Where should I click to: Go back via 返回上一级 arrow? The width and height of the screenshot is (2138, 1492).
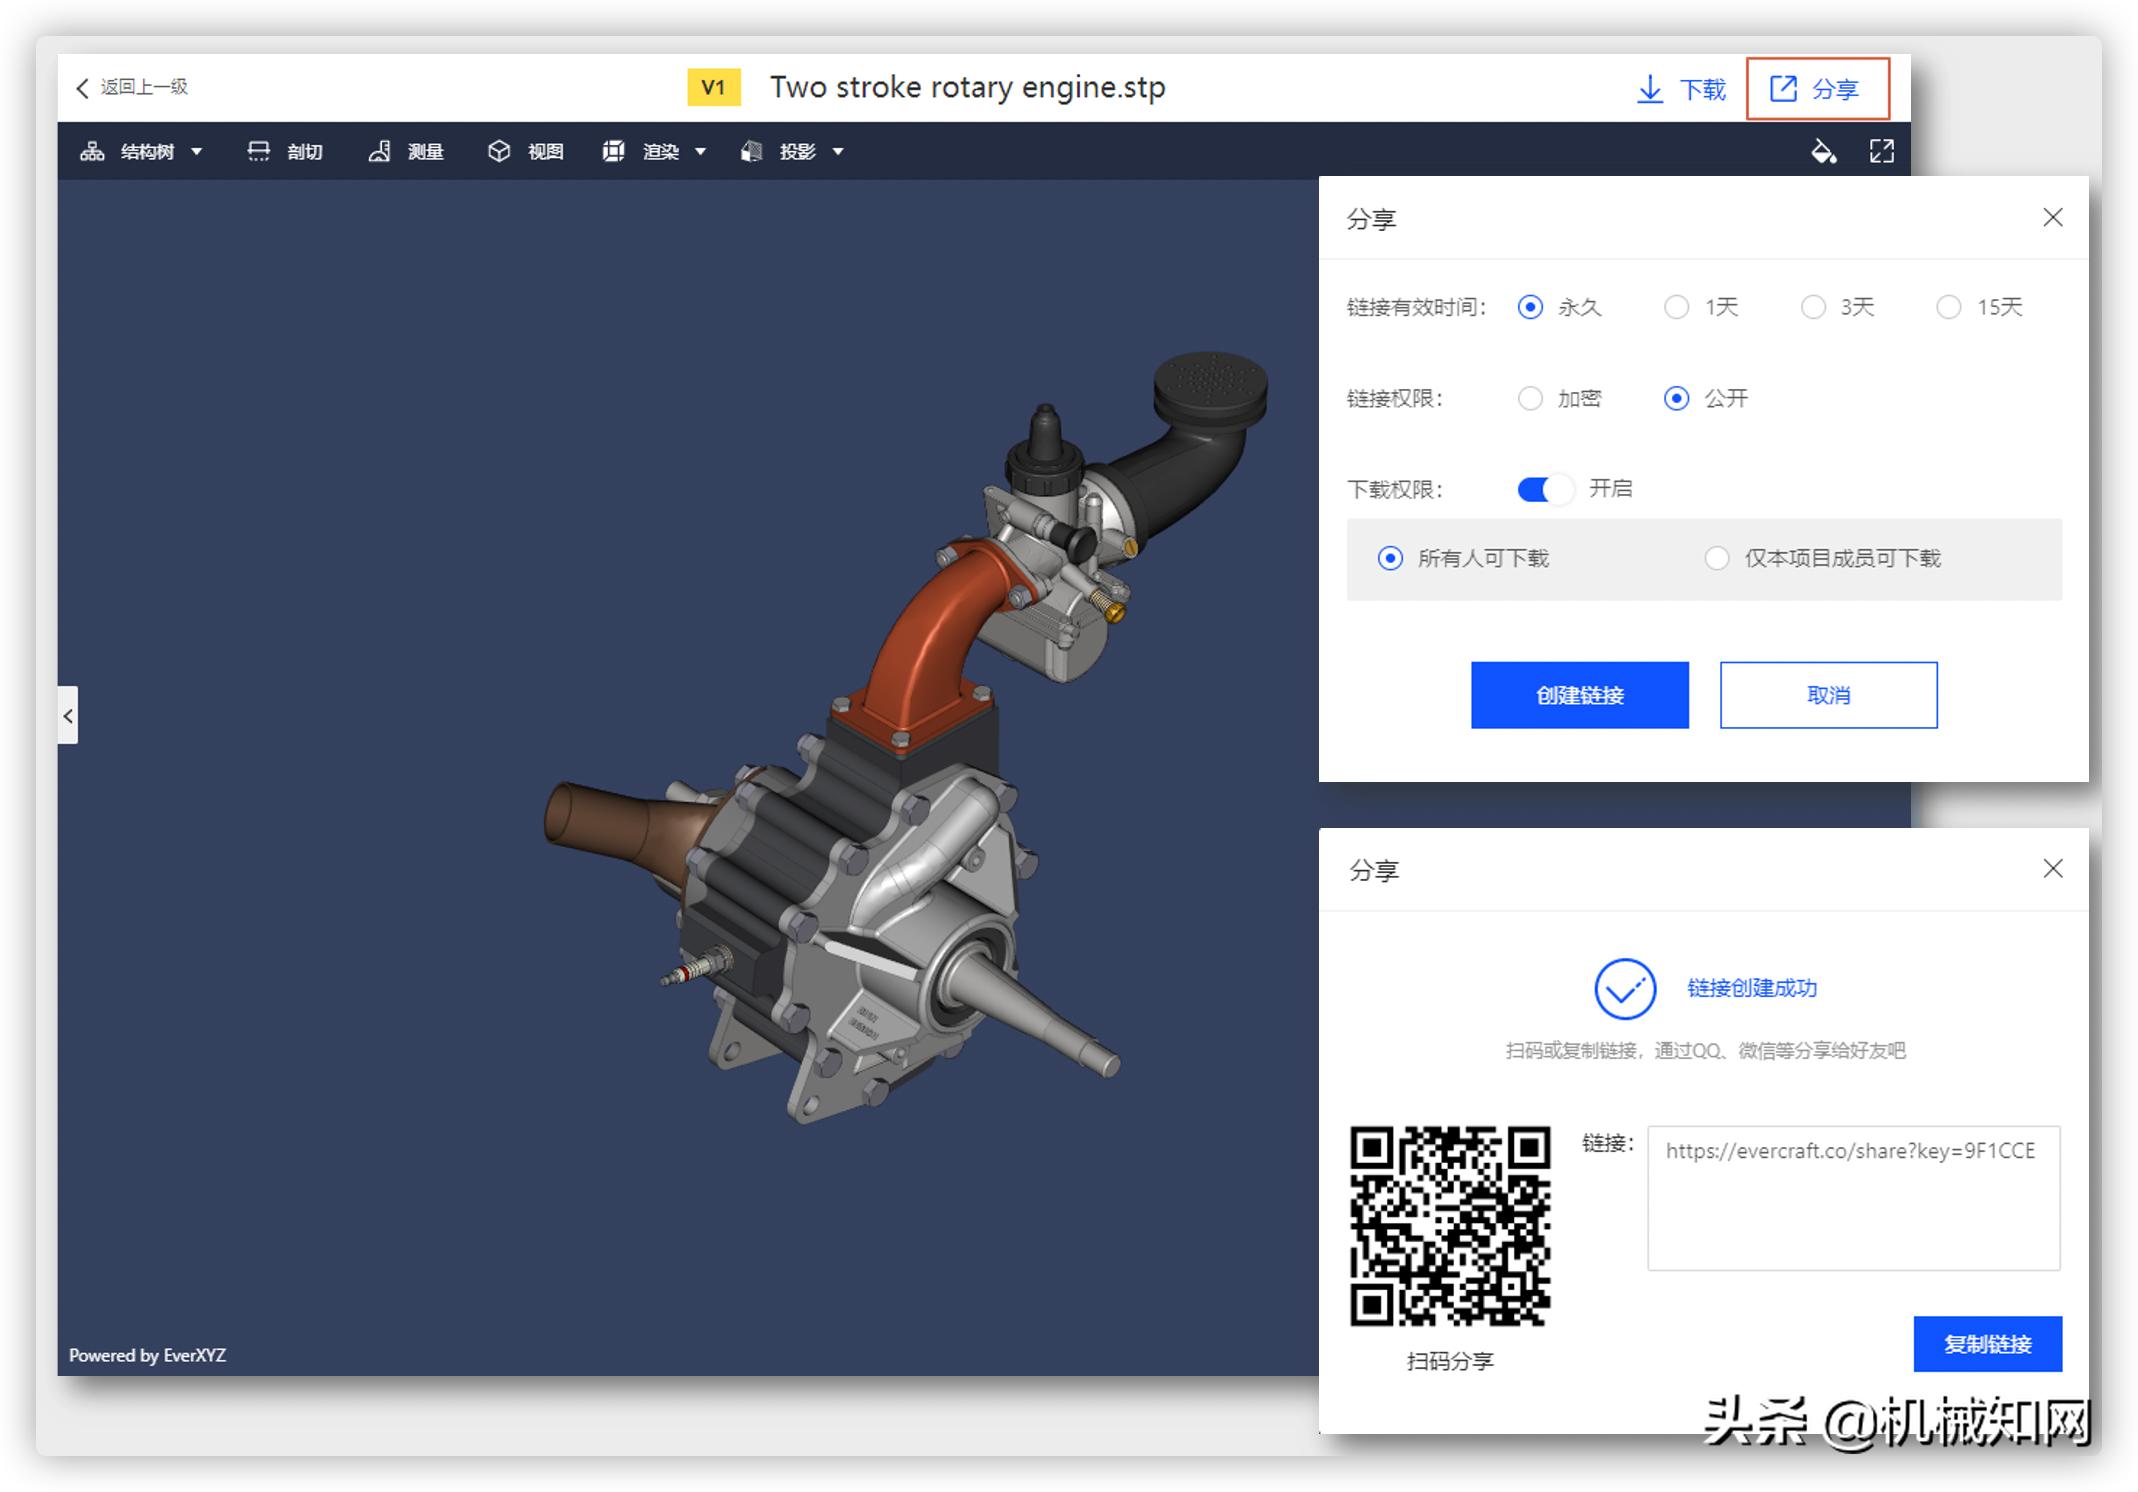83,88
